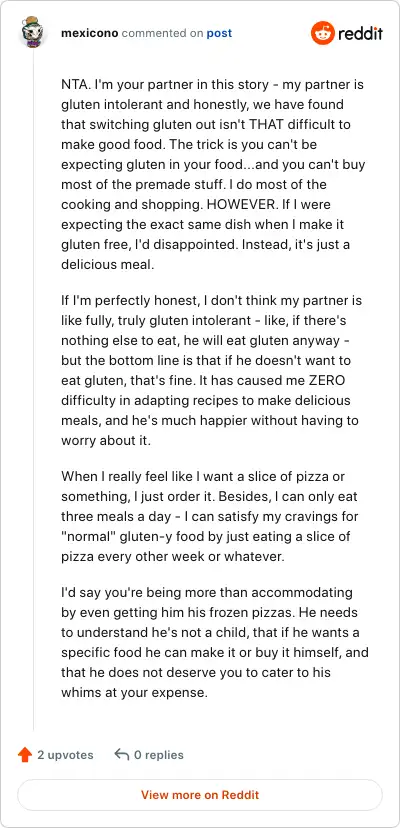This screenshot has width=400, height=828.
Task: Open the "0 replies" label
Action: coord(159,755)
